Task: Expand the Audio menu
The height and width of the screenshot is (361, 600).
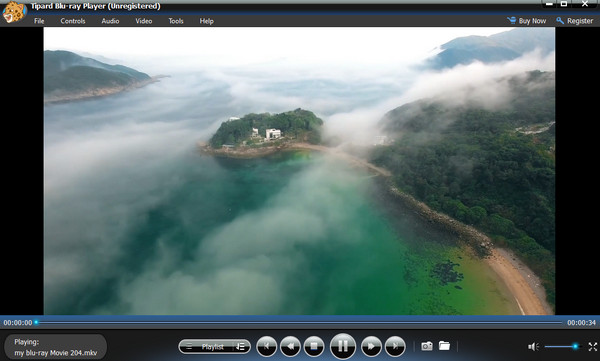Action: click(x=110, y=21)
